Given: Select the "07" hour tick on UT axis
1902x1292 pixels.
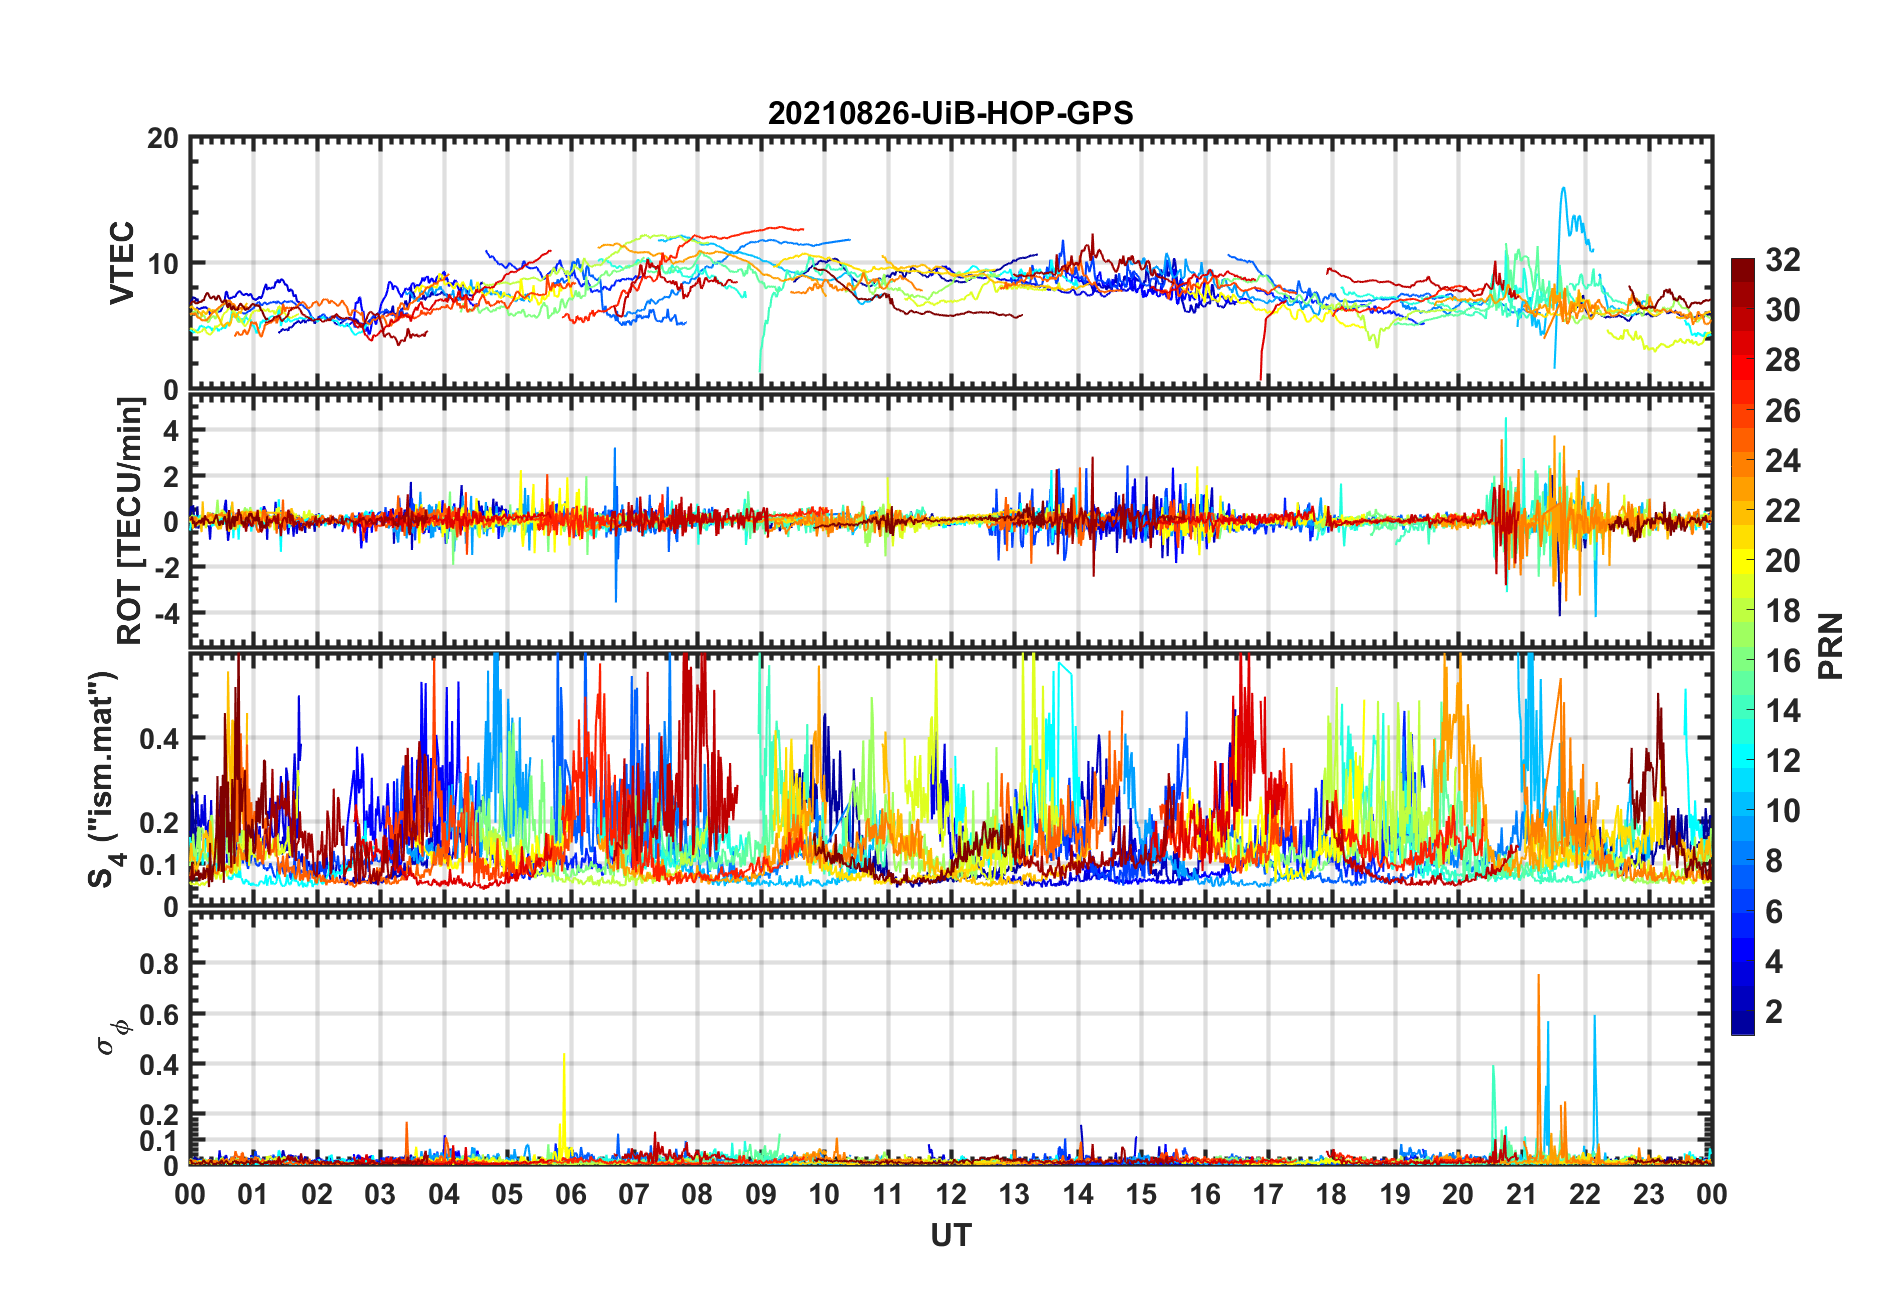Looking at the screenshot, I should pyautogui.click(x=634, y=1194).
